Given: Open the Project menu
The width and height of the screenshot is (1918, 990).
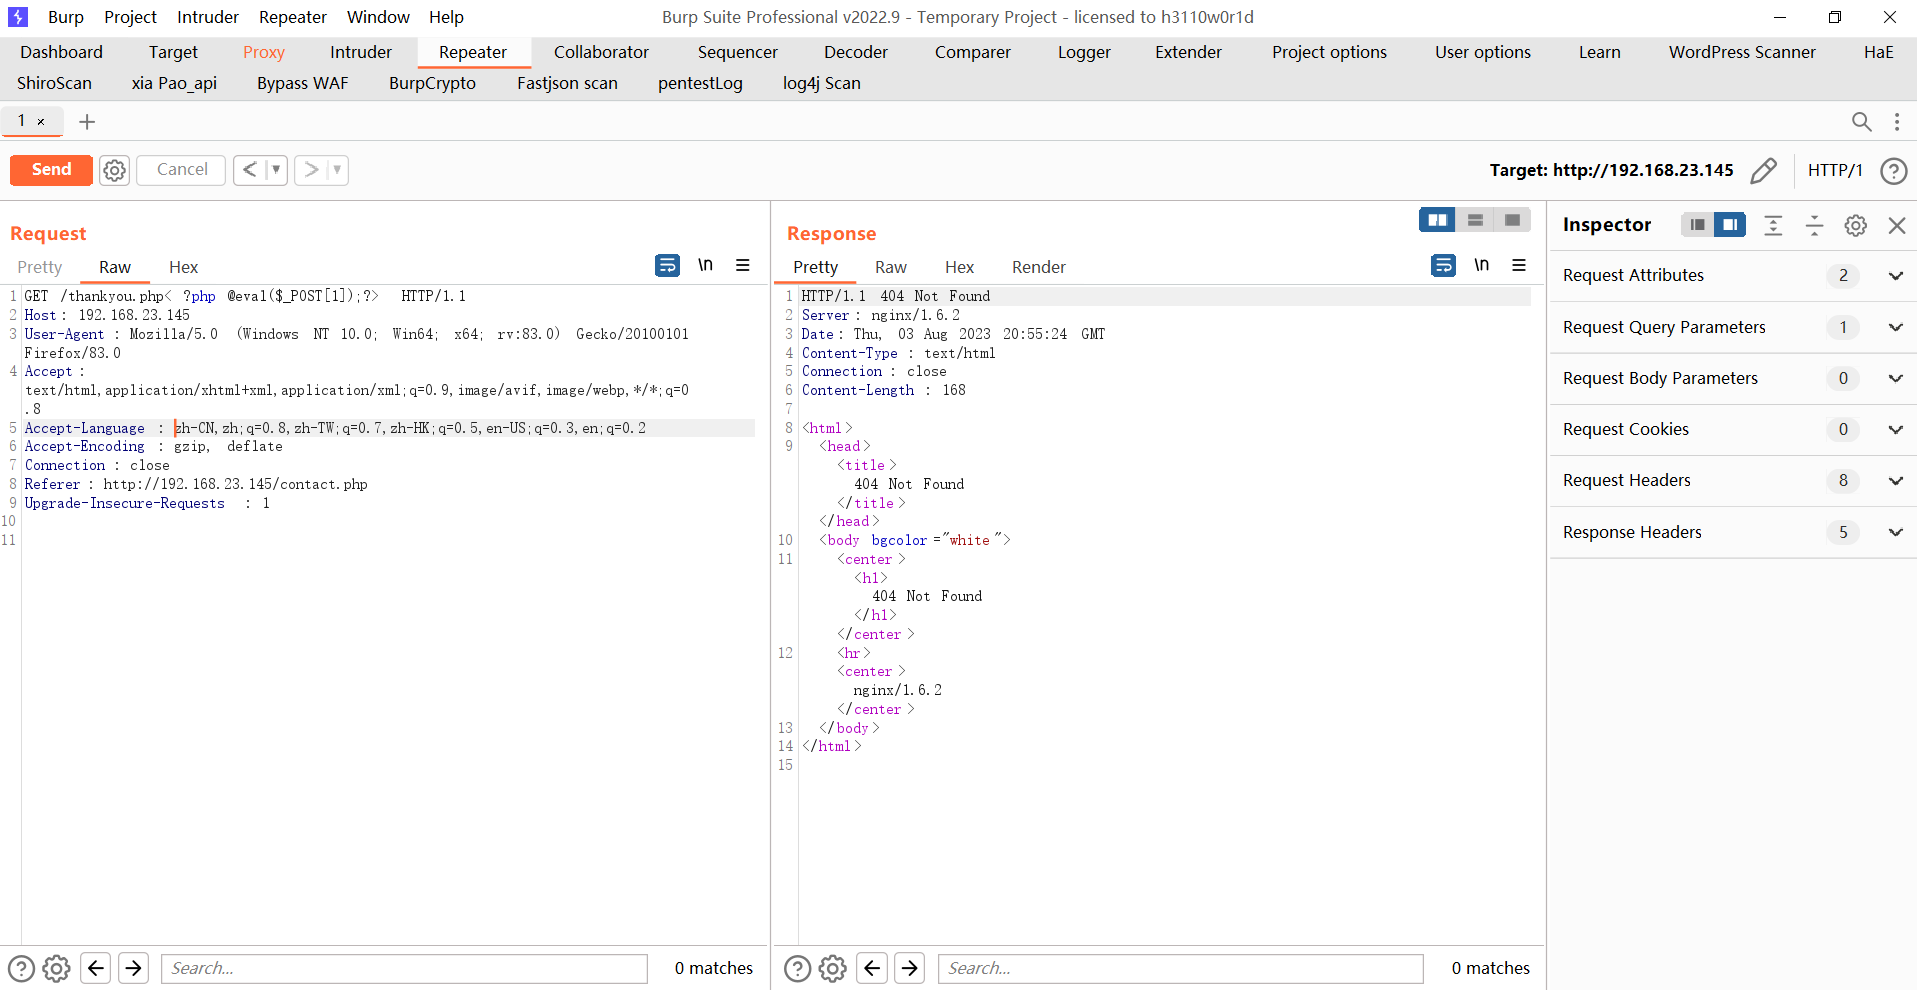Looking at the screenshot, I should (130, 17).
